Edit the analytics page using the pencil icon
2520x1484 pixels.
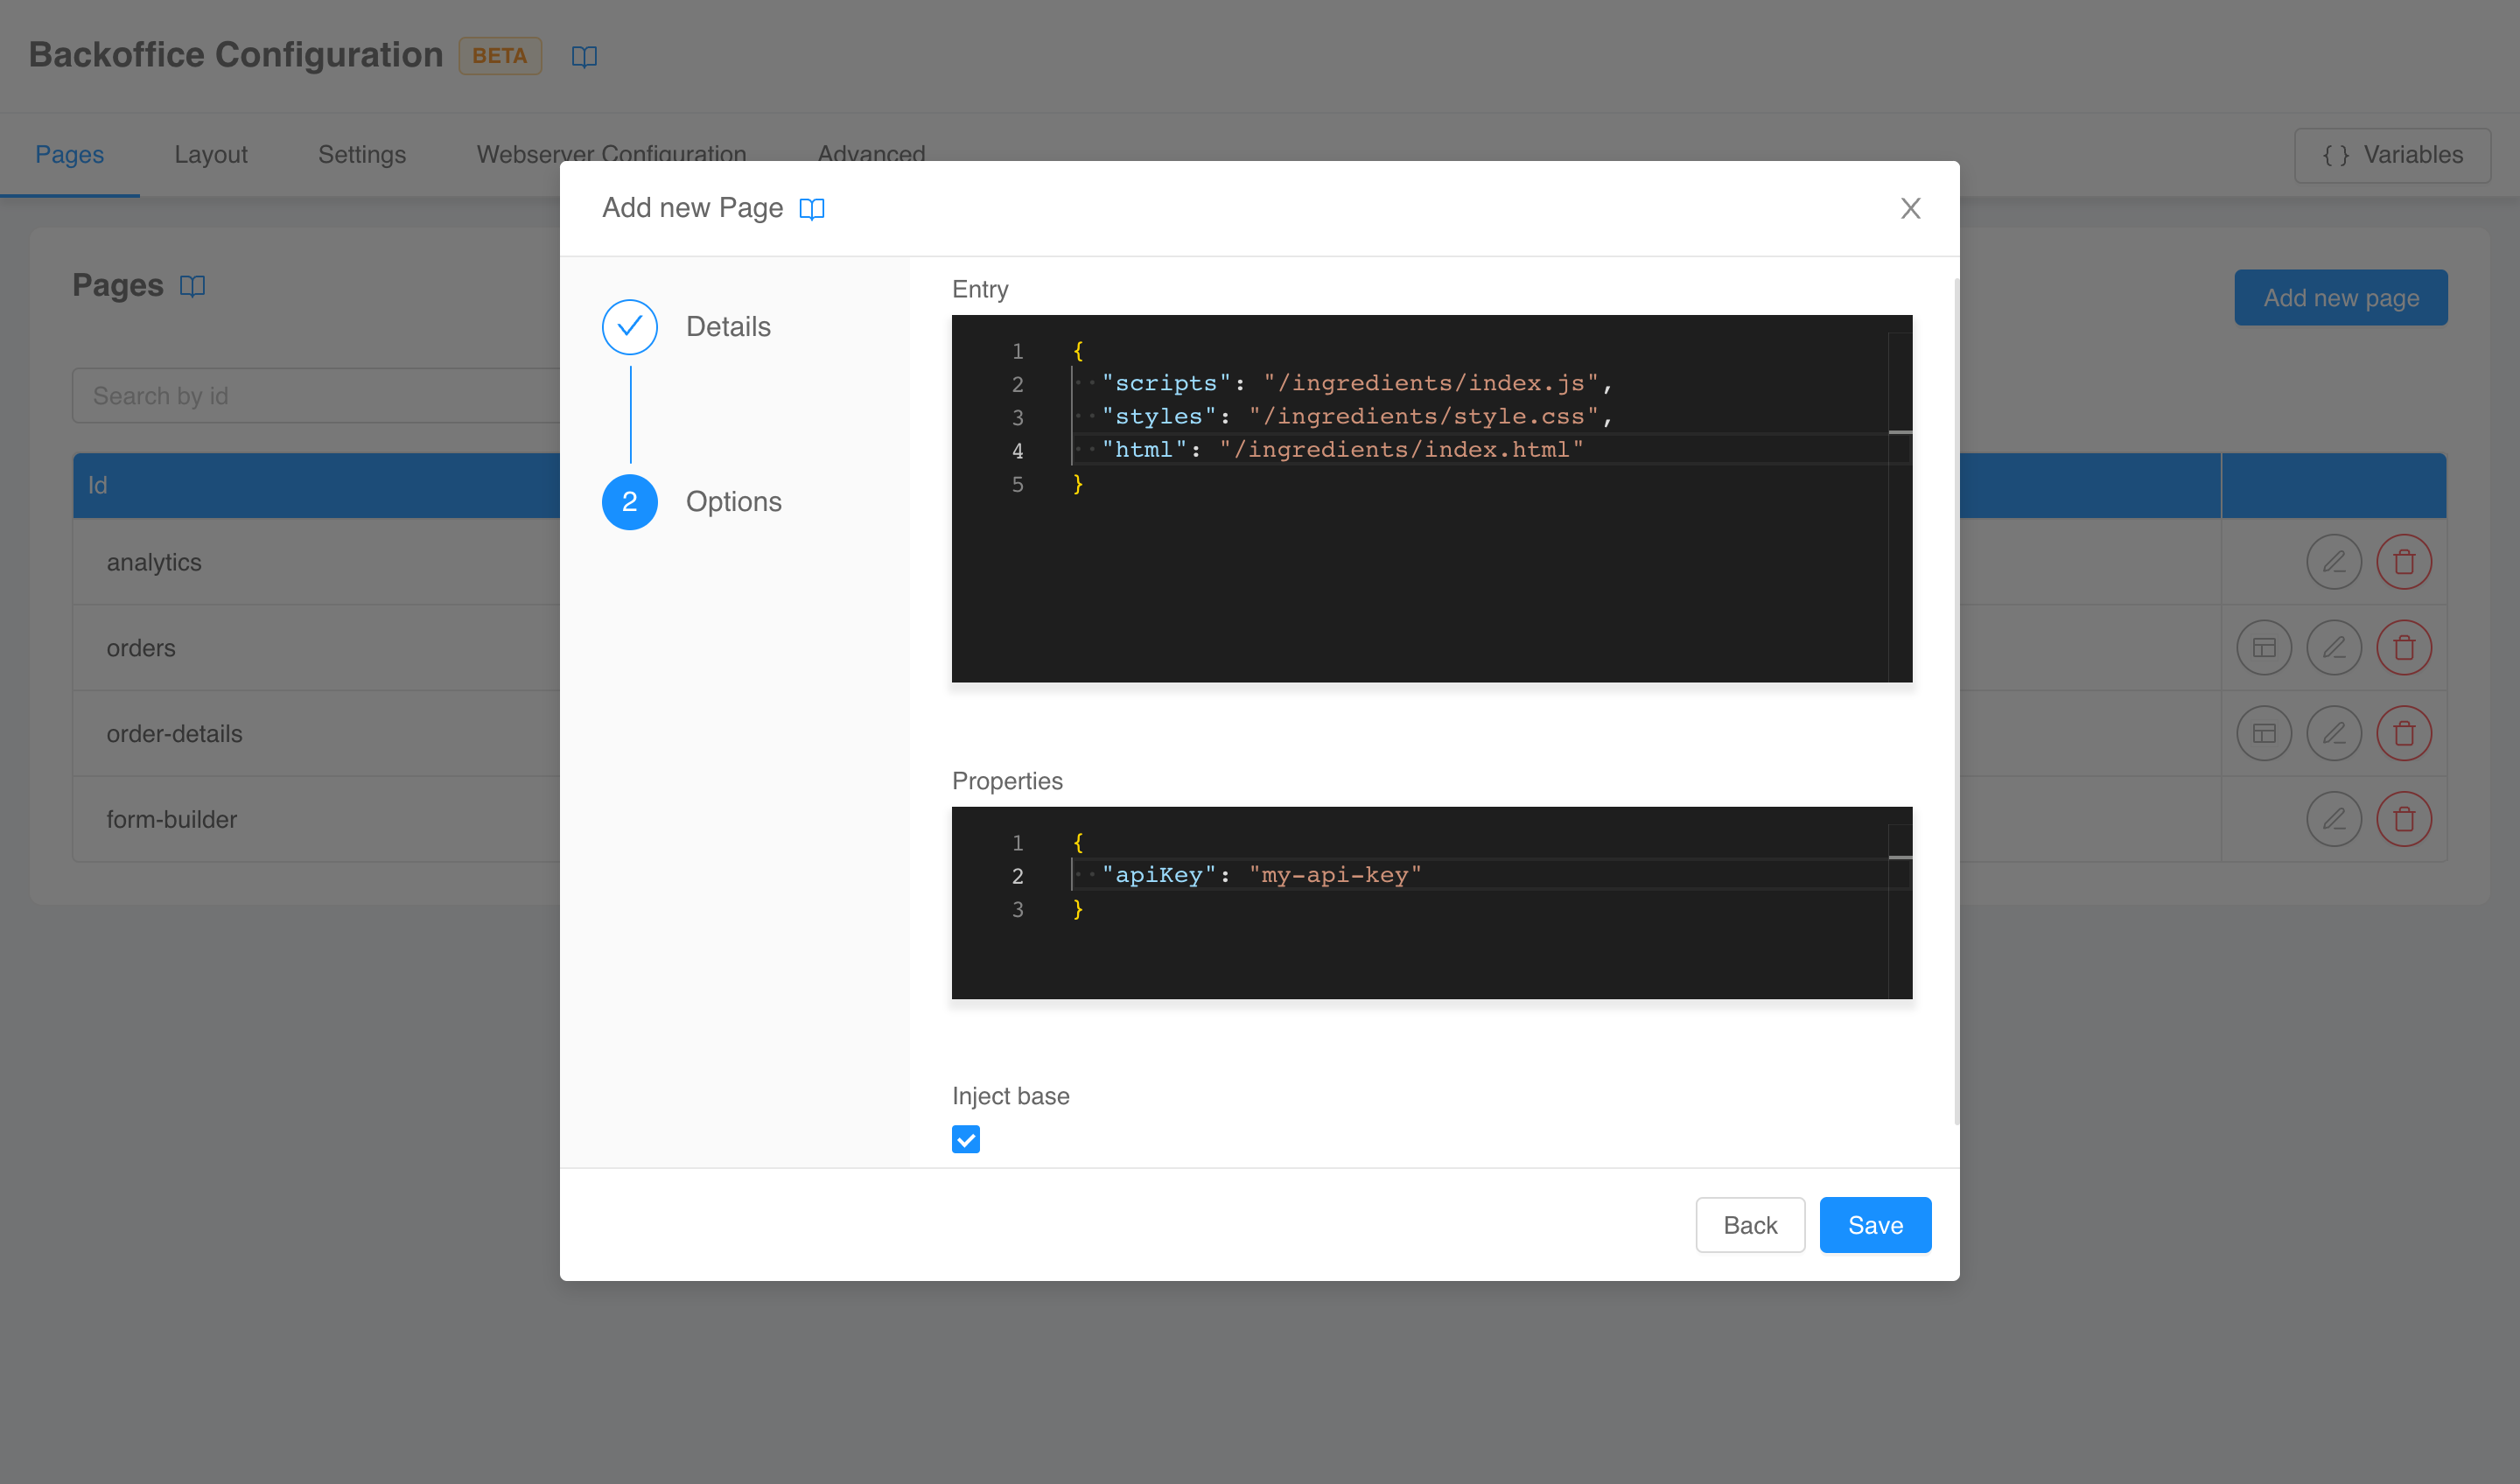pos(2334,561)
